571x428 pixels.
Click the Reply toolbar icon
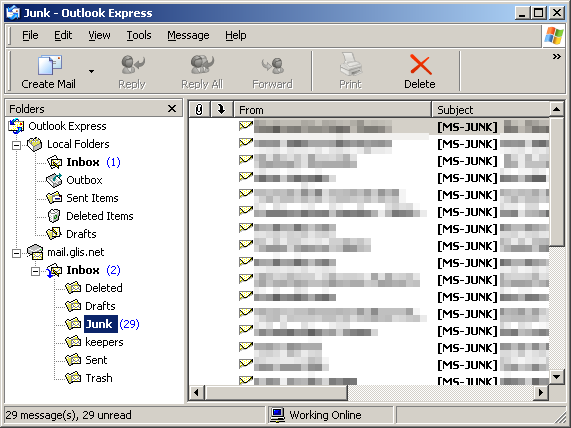tap(133, 64)
